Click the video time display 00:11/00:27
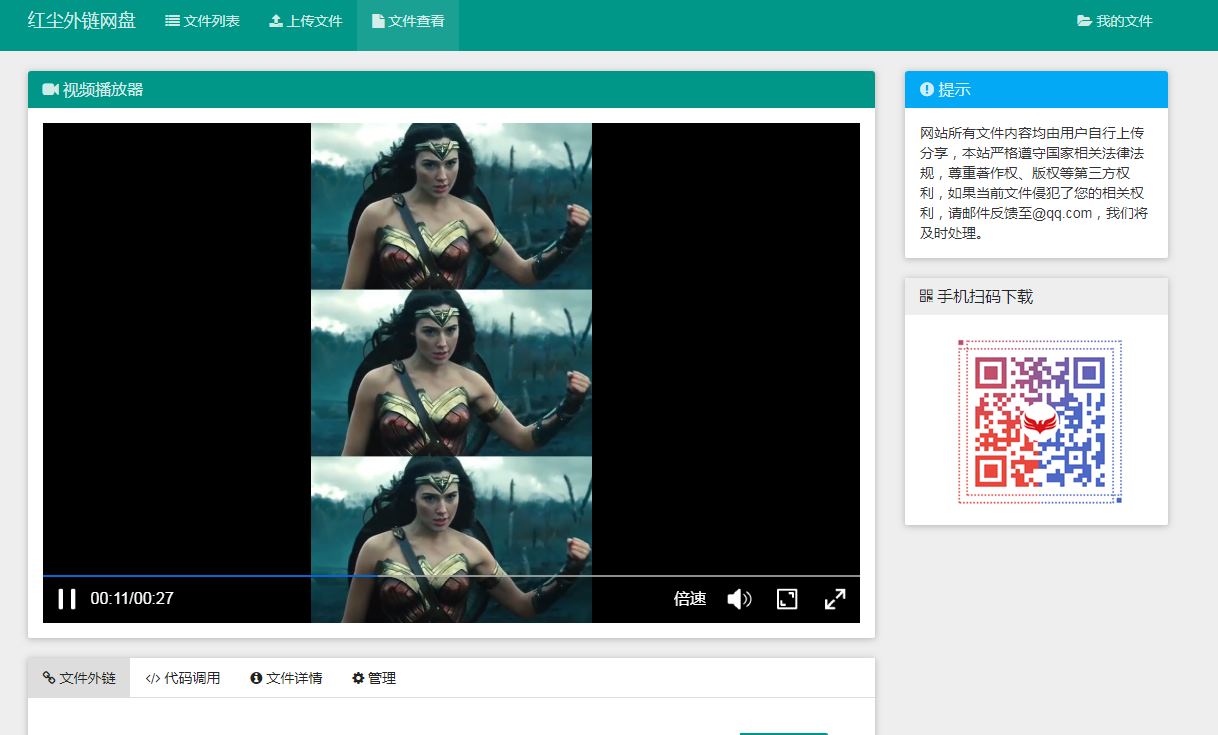 click(x=132, y=599)
